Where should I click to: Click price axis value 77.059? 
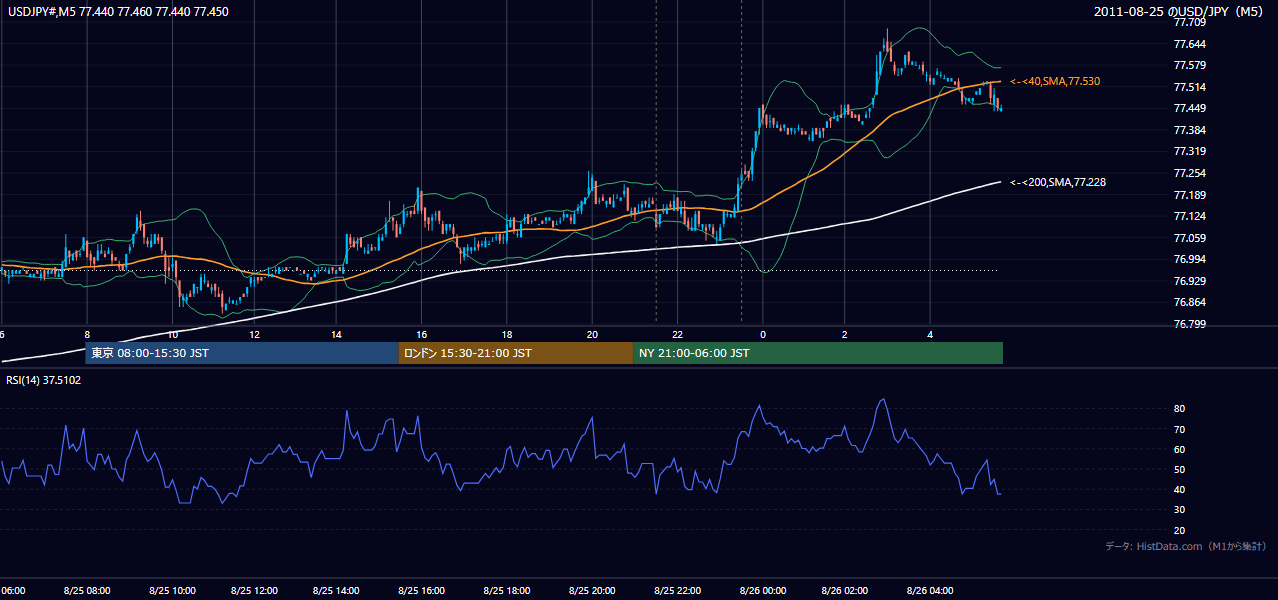coord(1188,238)
